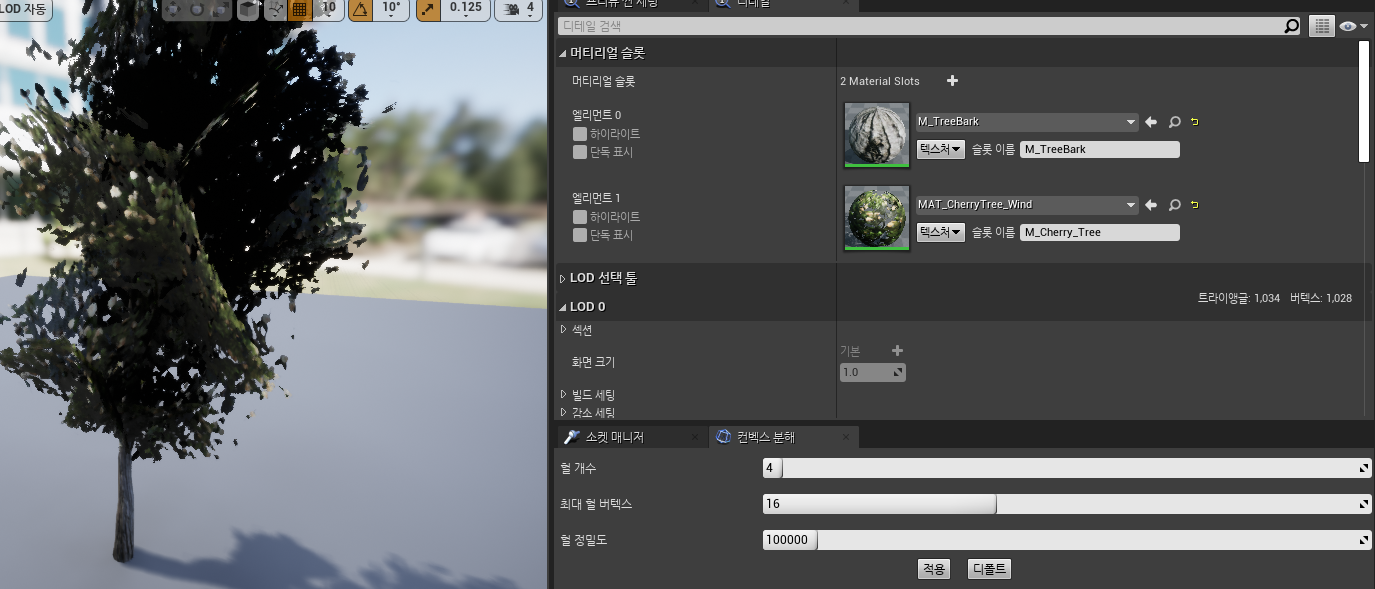The image size is (1375, 589).
Task: Open the property matrix grid view icon
Action: coord(1322,27)
